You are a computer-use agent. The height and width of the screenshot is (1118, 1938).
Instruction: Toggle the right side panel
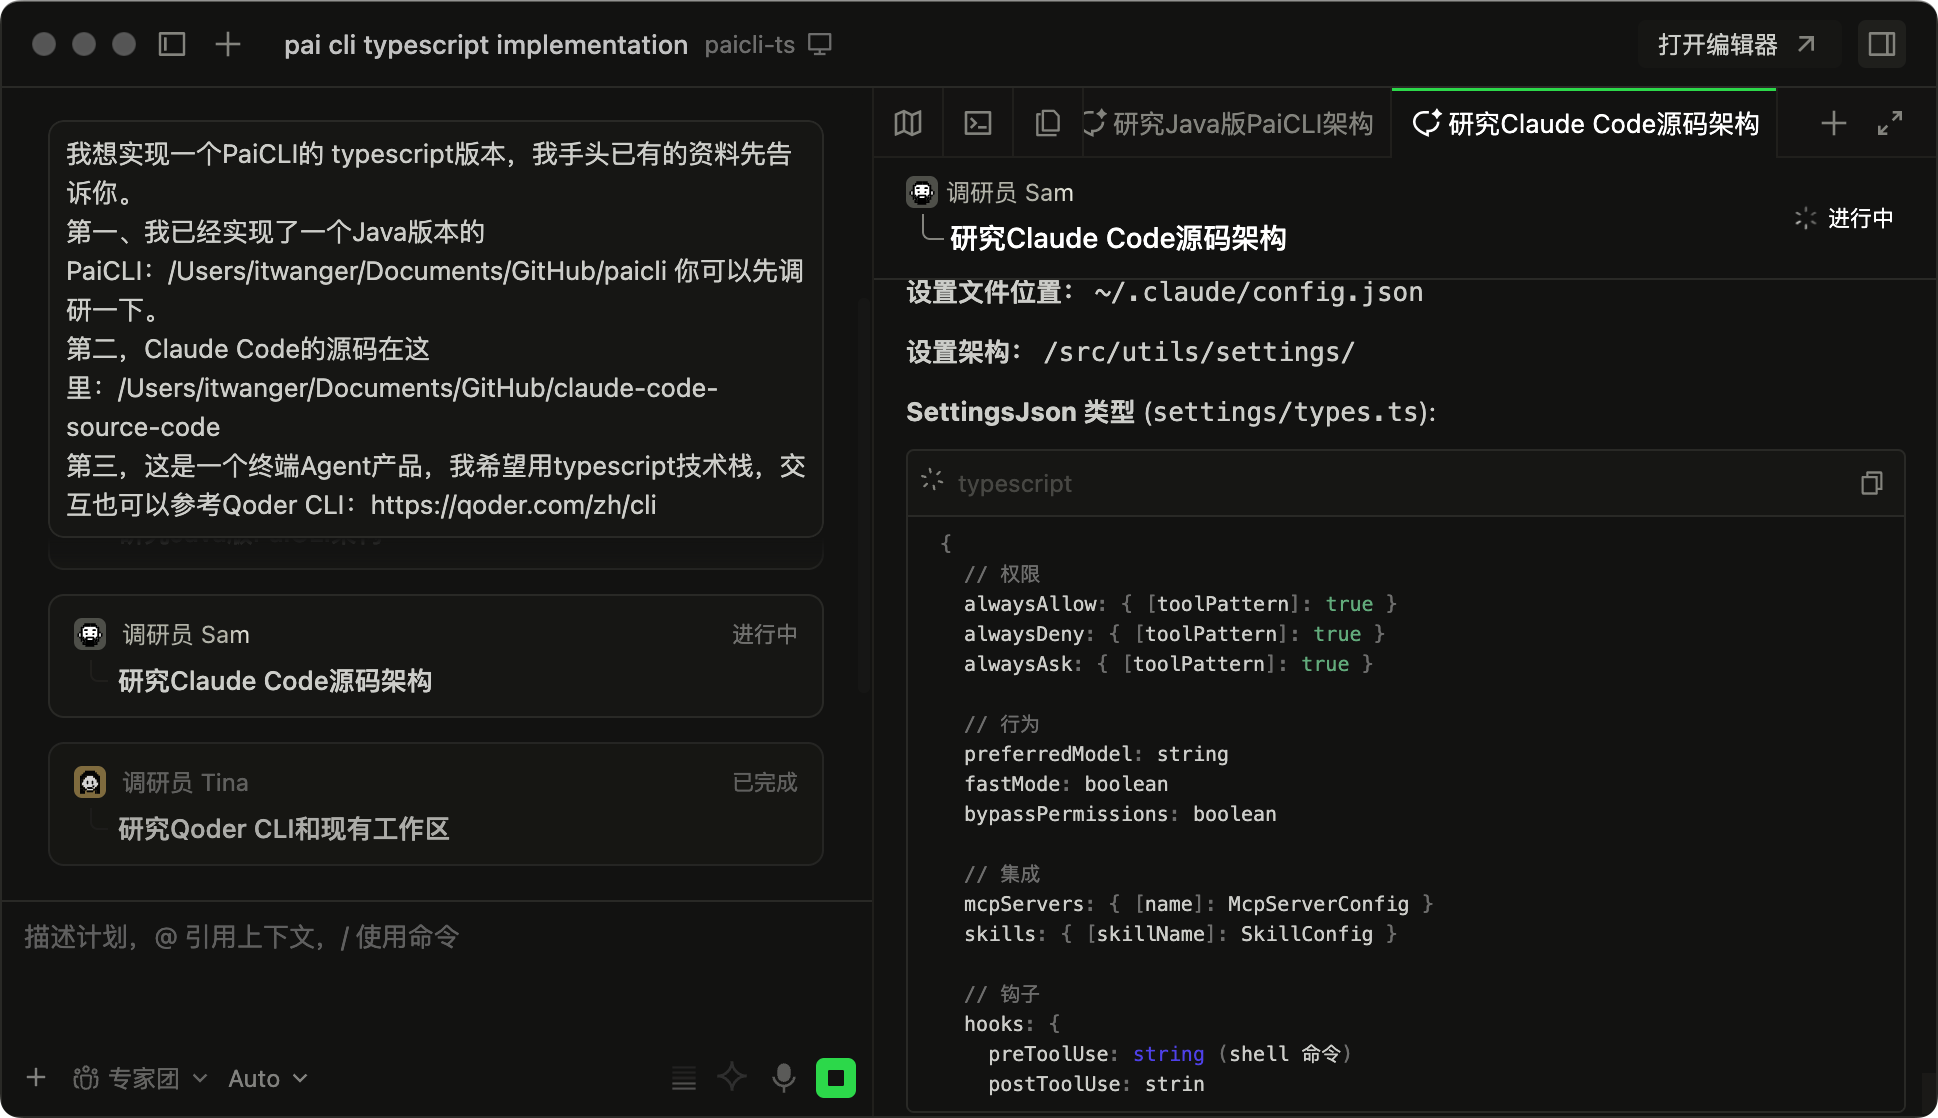click(1882, 44)
